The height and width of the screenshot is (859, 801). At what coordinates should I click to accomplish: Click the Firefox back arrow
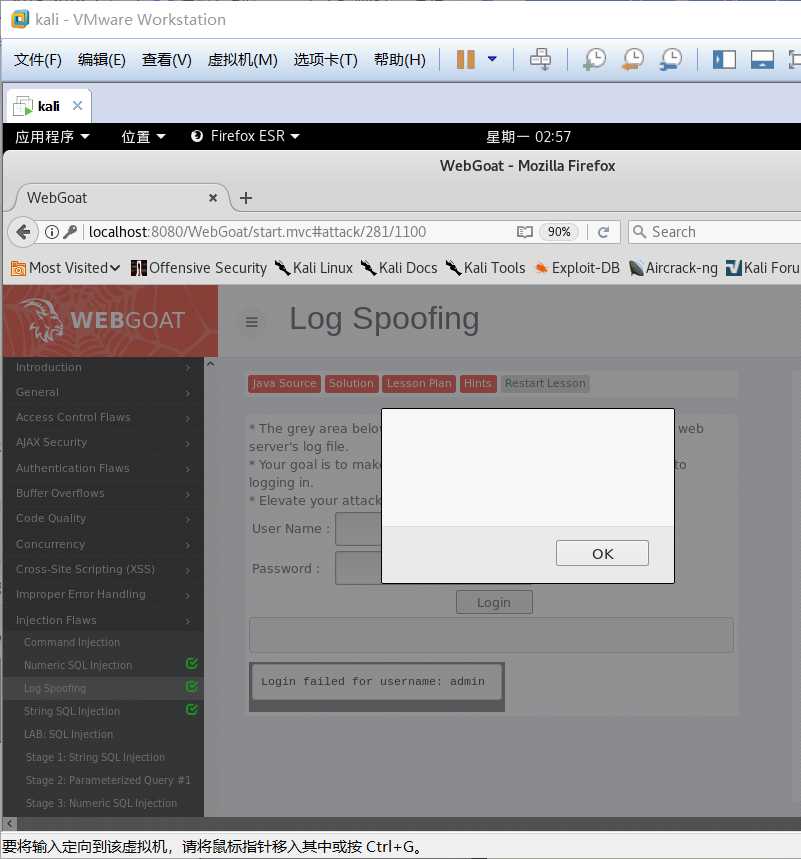point(23,232)
